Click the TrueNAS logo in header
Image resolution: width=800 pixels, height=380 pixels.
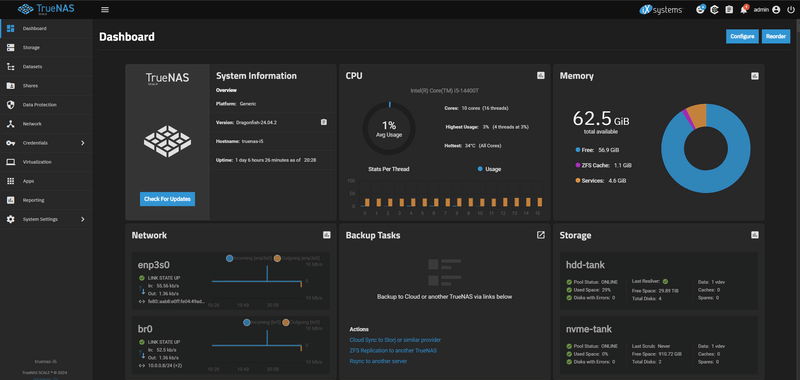coord(46,9)
